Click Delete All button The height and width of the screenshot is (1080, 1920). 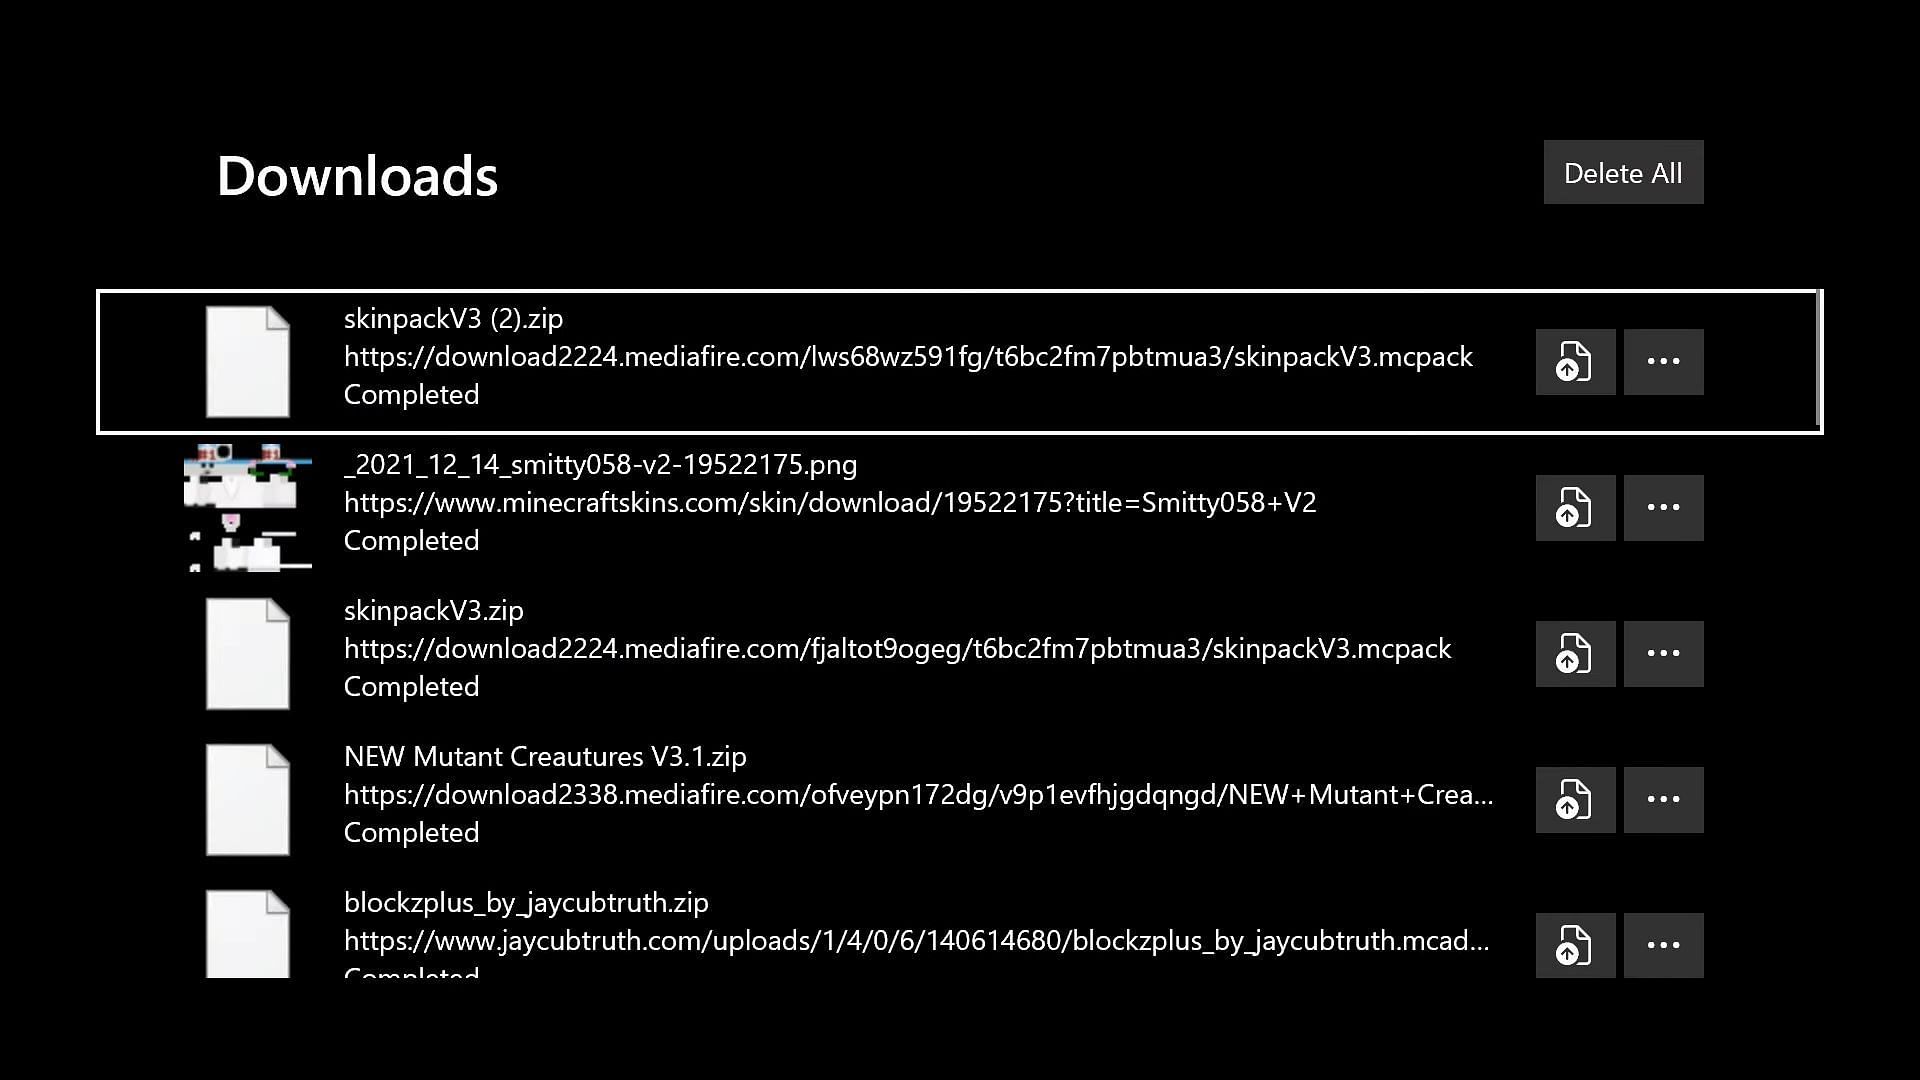tap(1623, 171)
